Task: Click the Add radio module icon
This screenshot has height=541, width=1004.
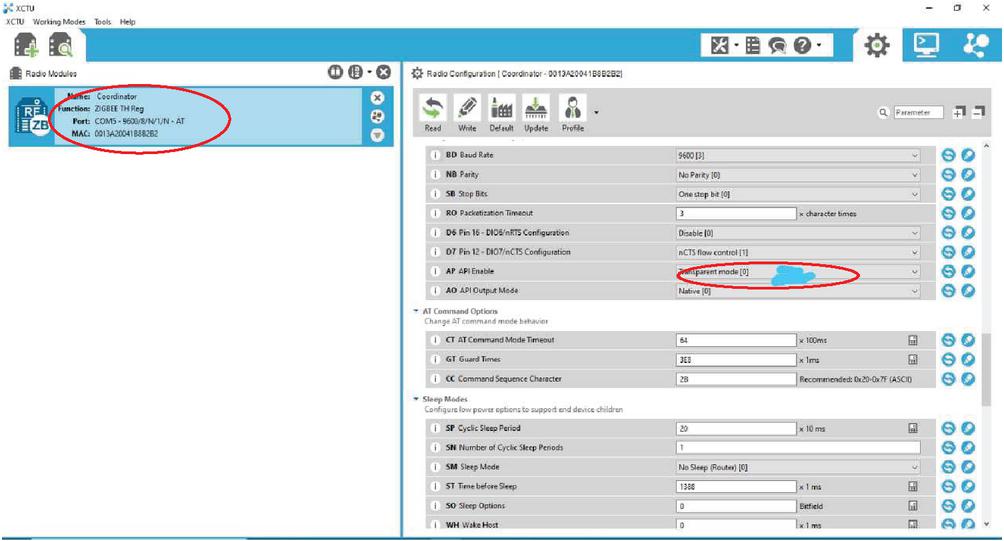Action: [25, 45]
